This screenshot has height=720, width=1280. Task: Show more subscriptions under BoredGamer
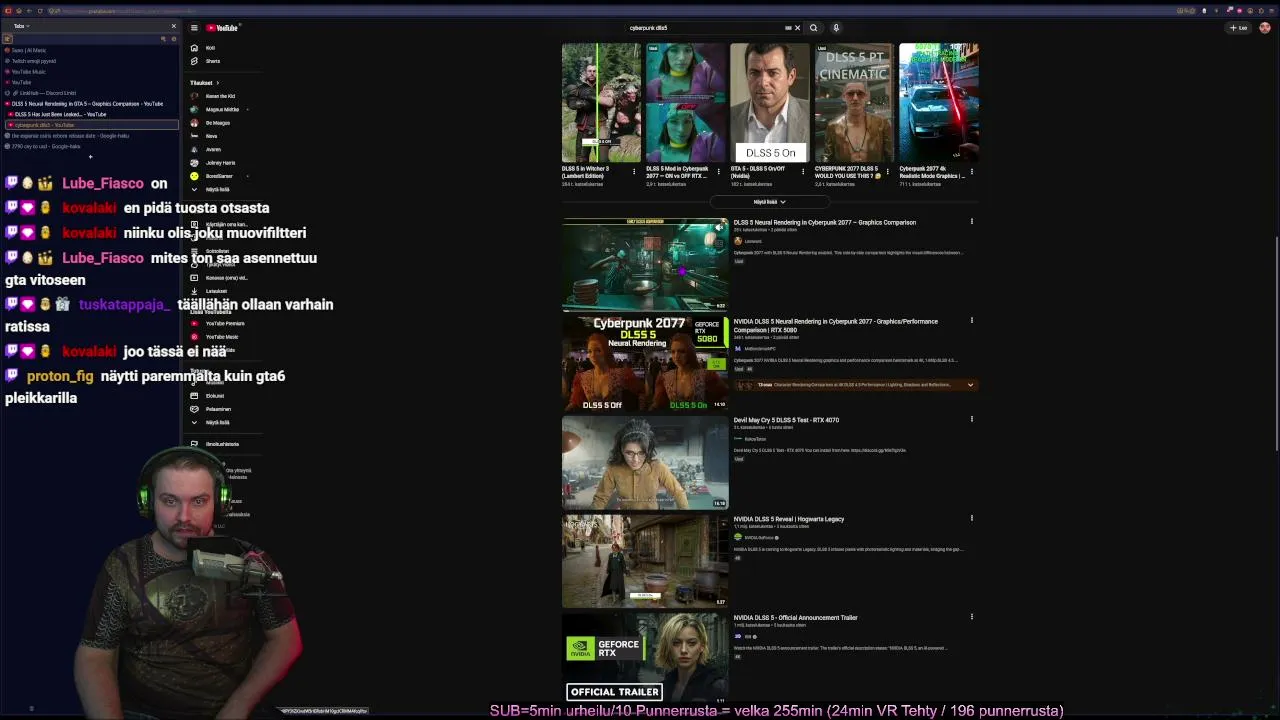216,189
